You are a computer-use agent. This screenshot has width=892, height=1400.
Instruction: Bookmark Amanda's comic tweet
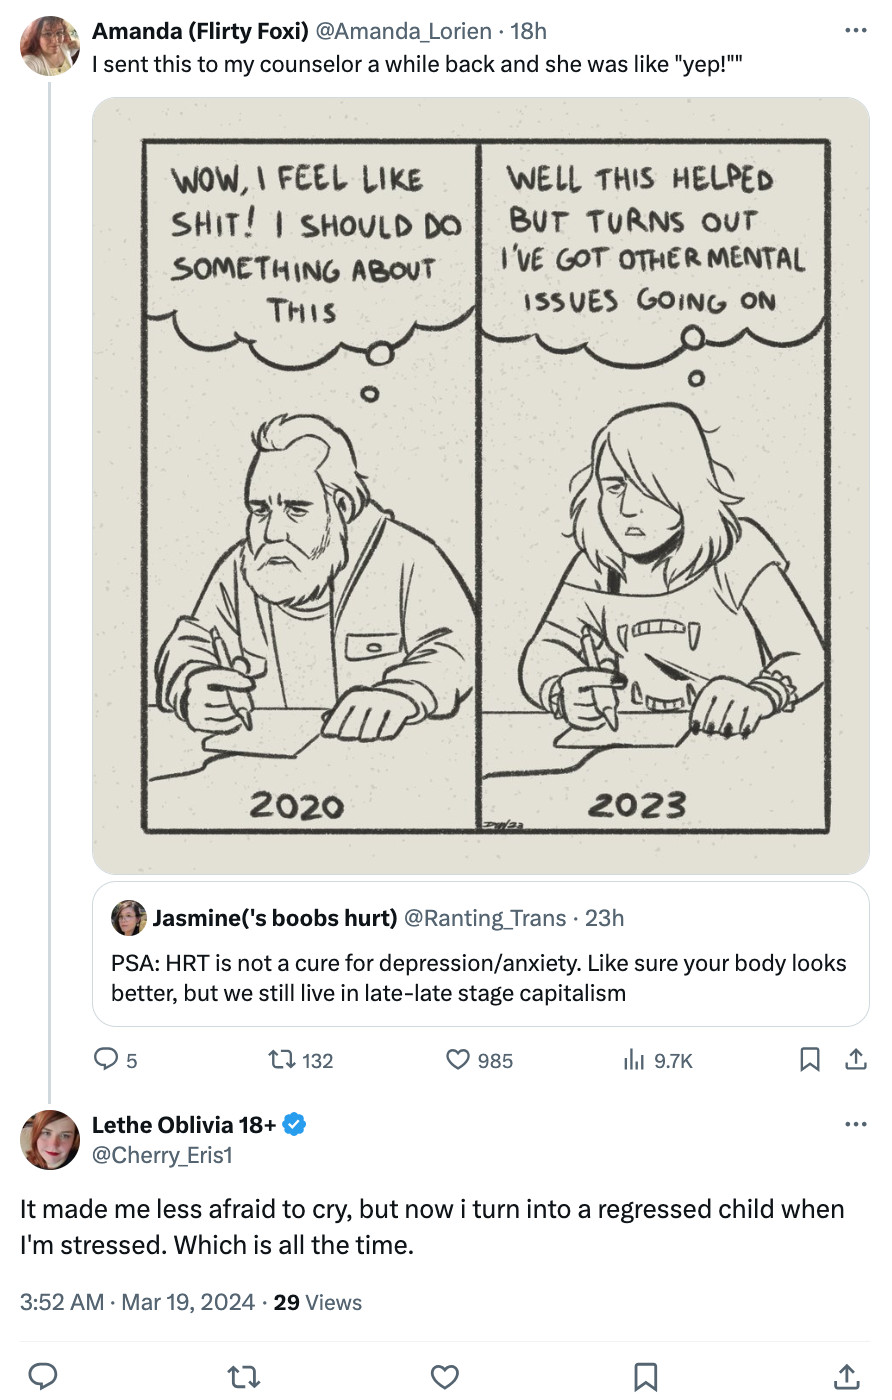(810, 1060)
